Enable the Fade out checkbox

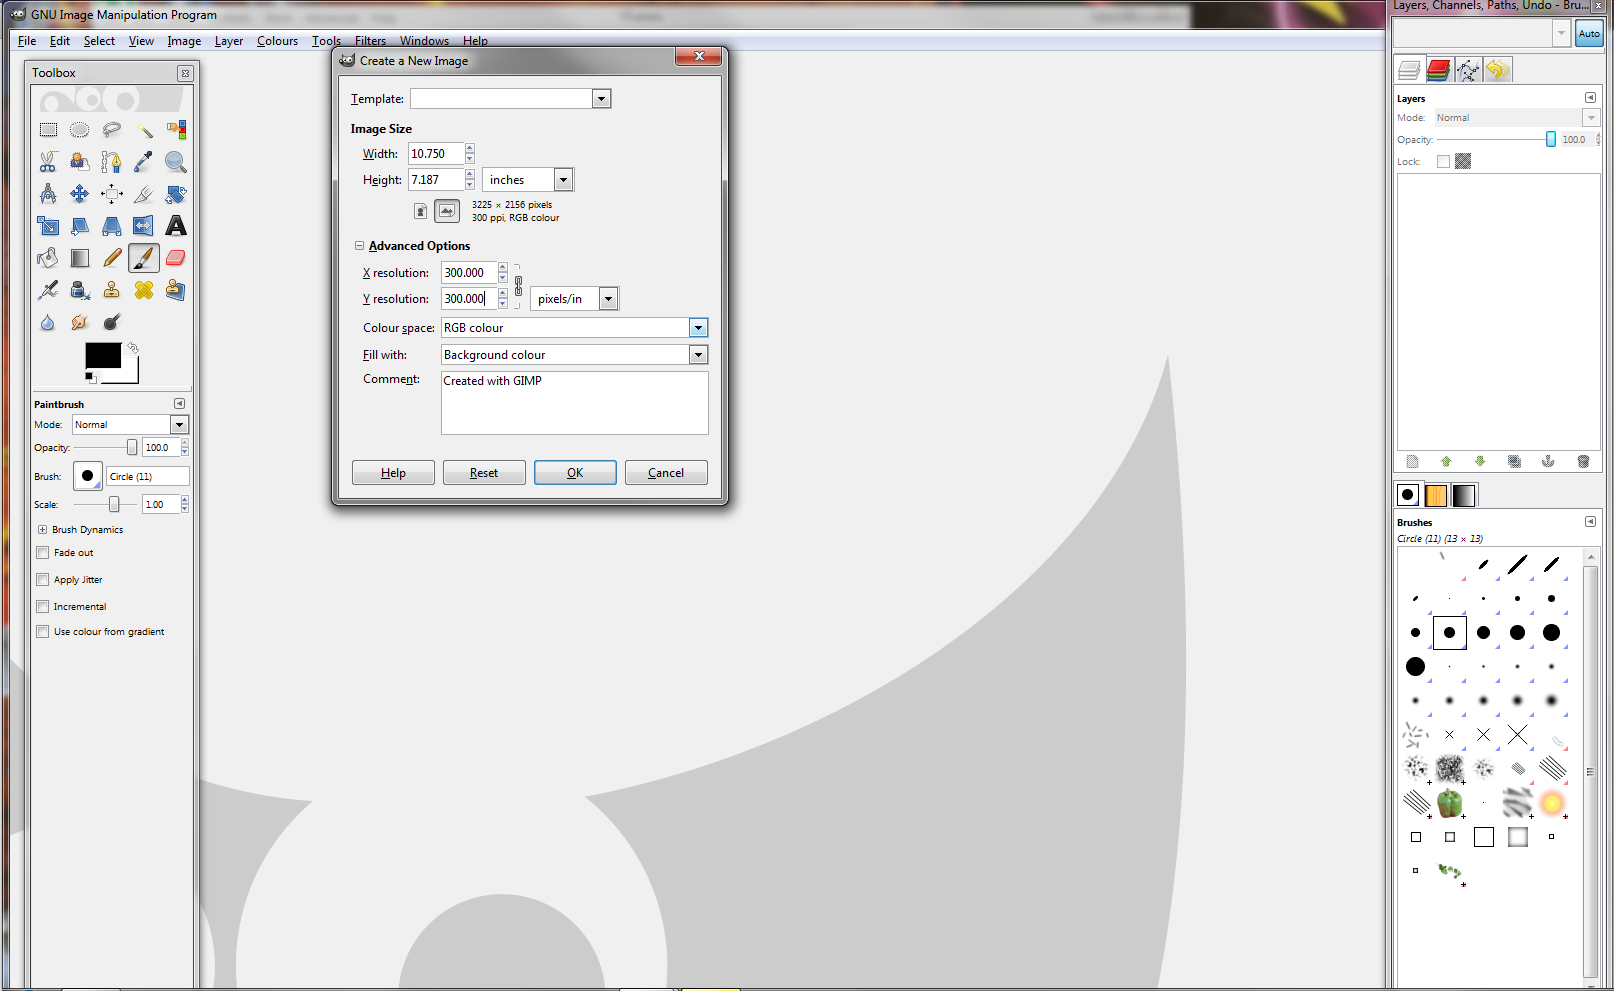(x=43, y=553)
